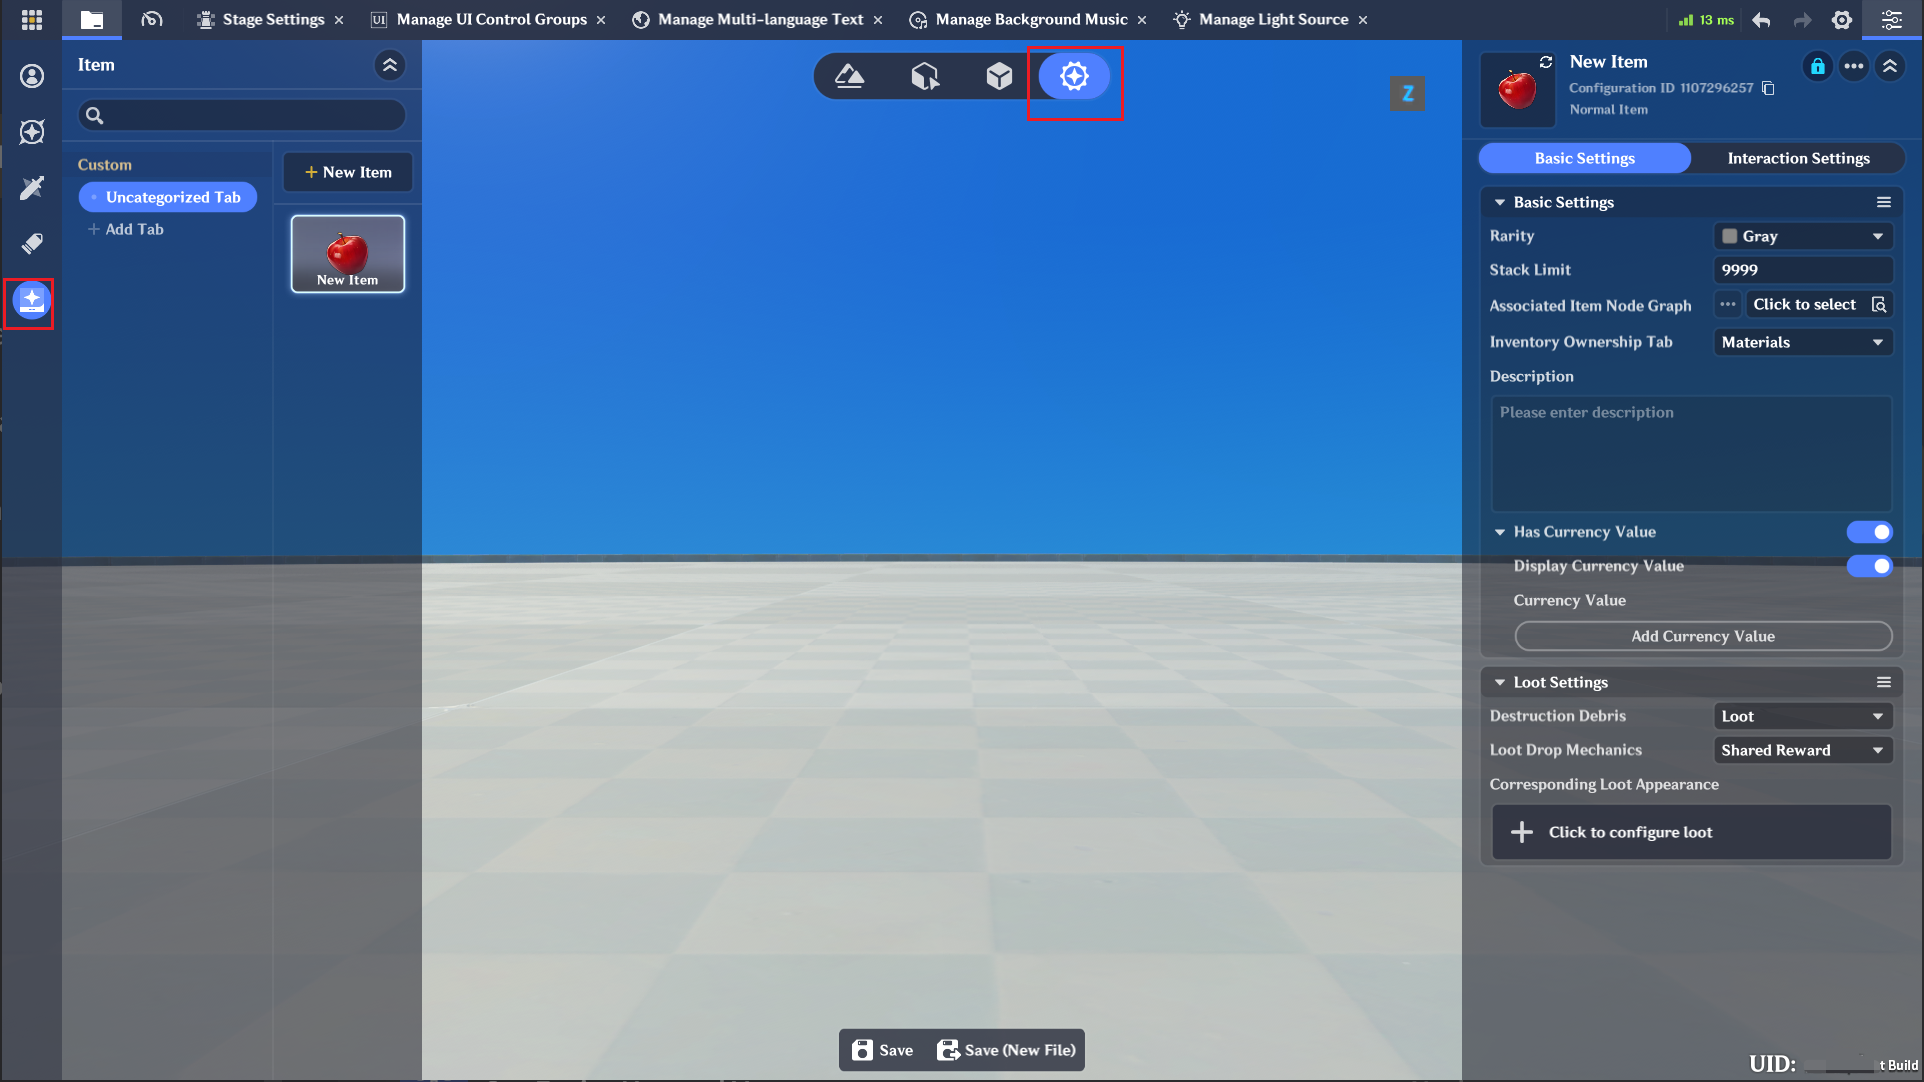1924x1082 pixels.
Task: Toggle Has Currency Value switch
Action: (x=1868, y=532)
